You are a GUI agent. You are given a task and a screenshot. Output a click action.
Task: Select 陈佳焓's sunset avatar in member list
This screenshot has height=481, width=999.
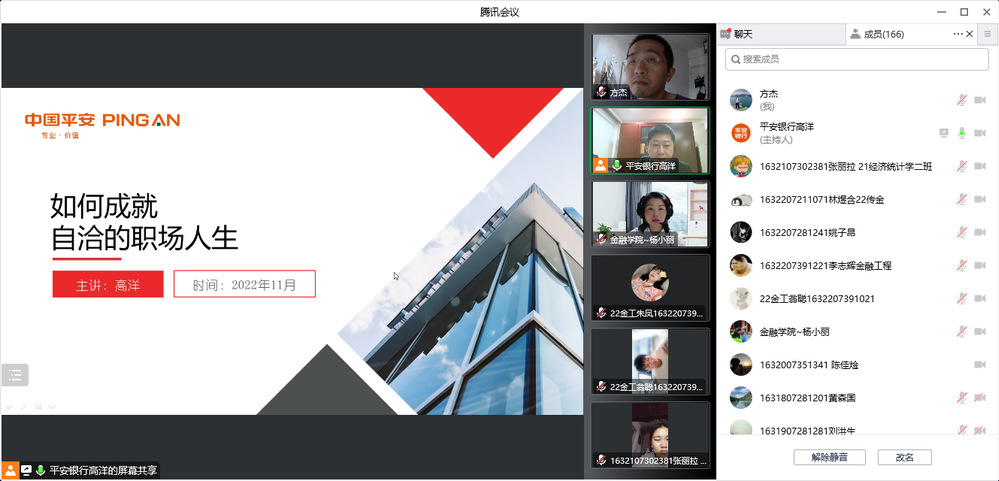click(741, 364)
